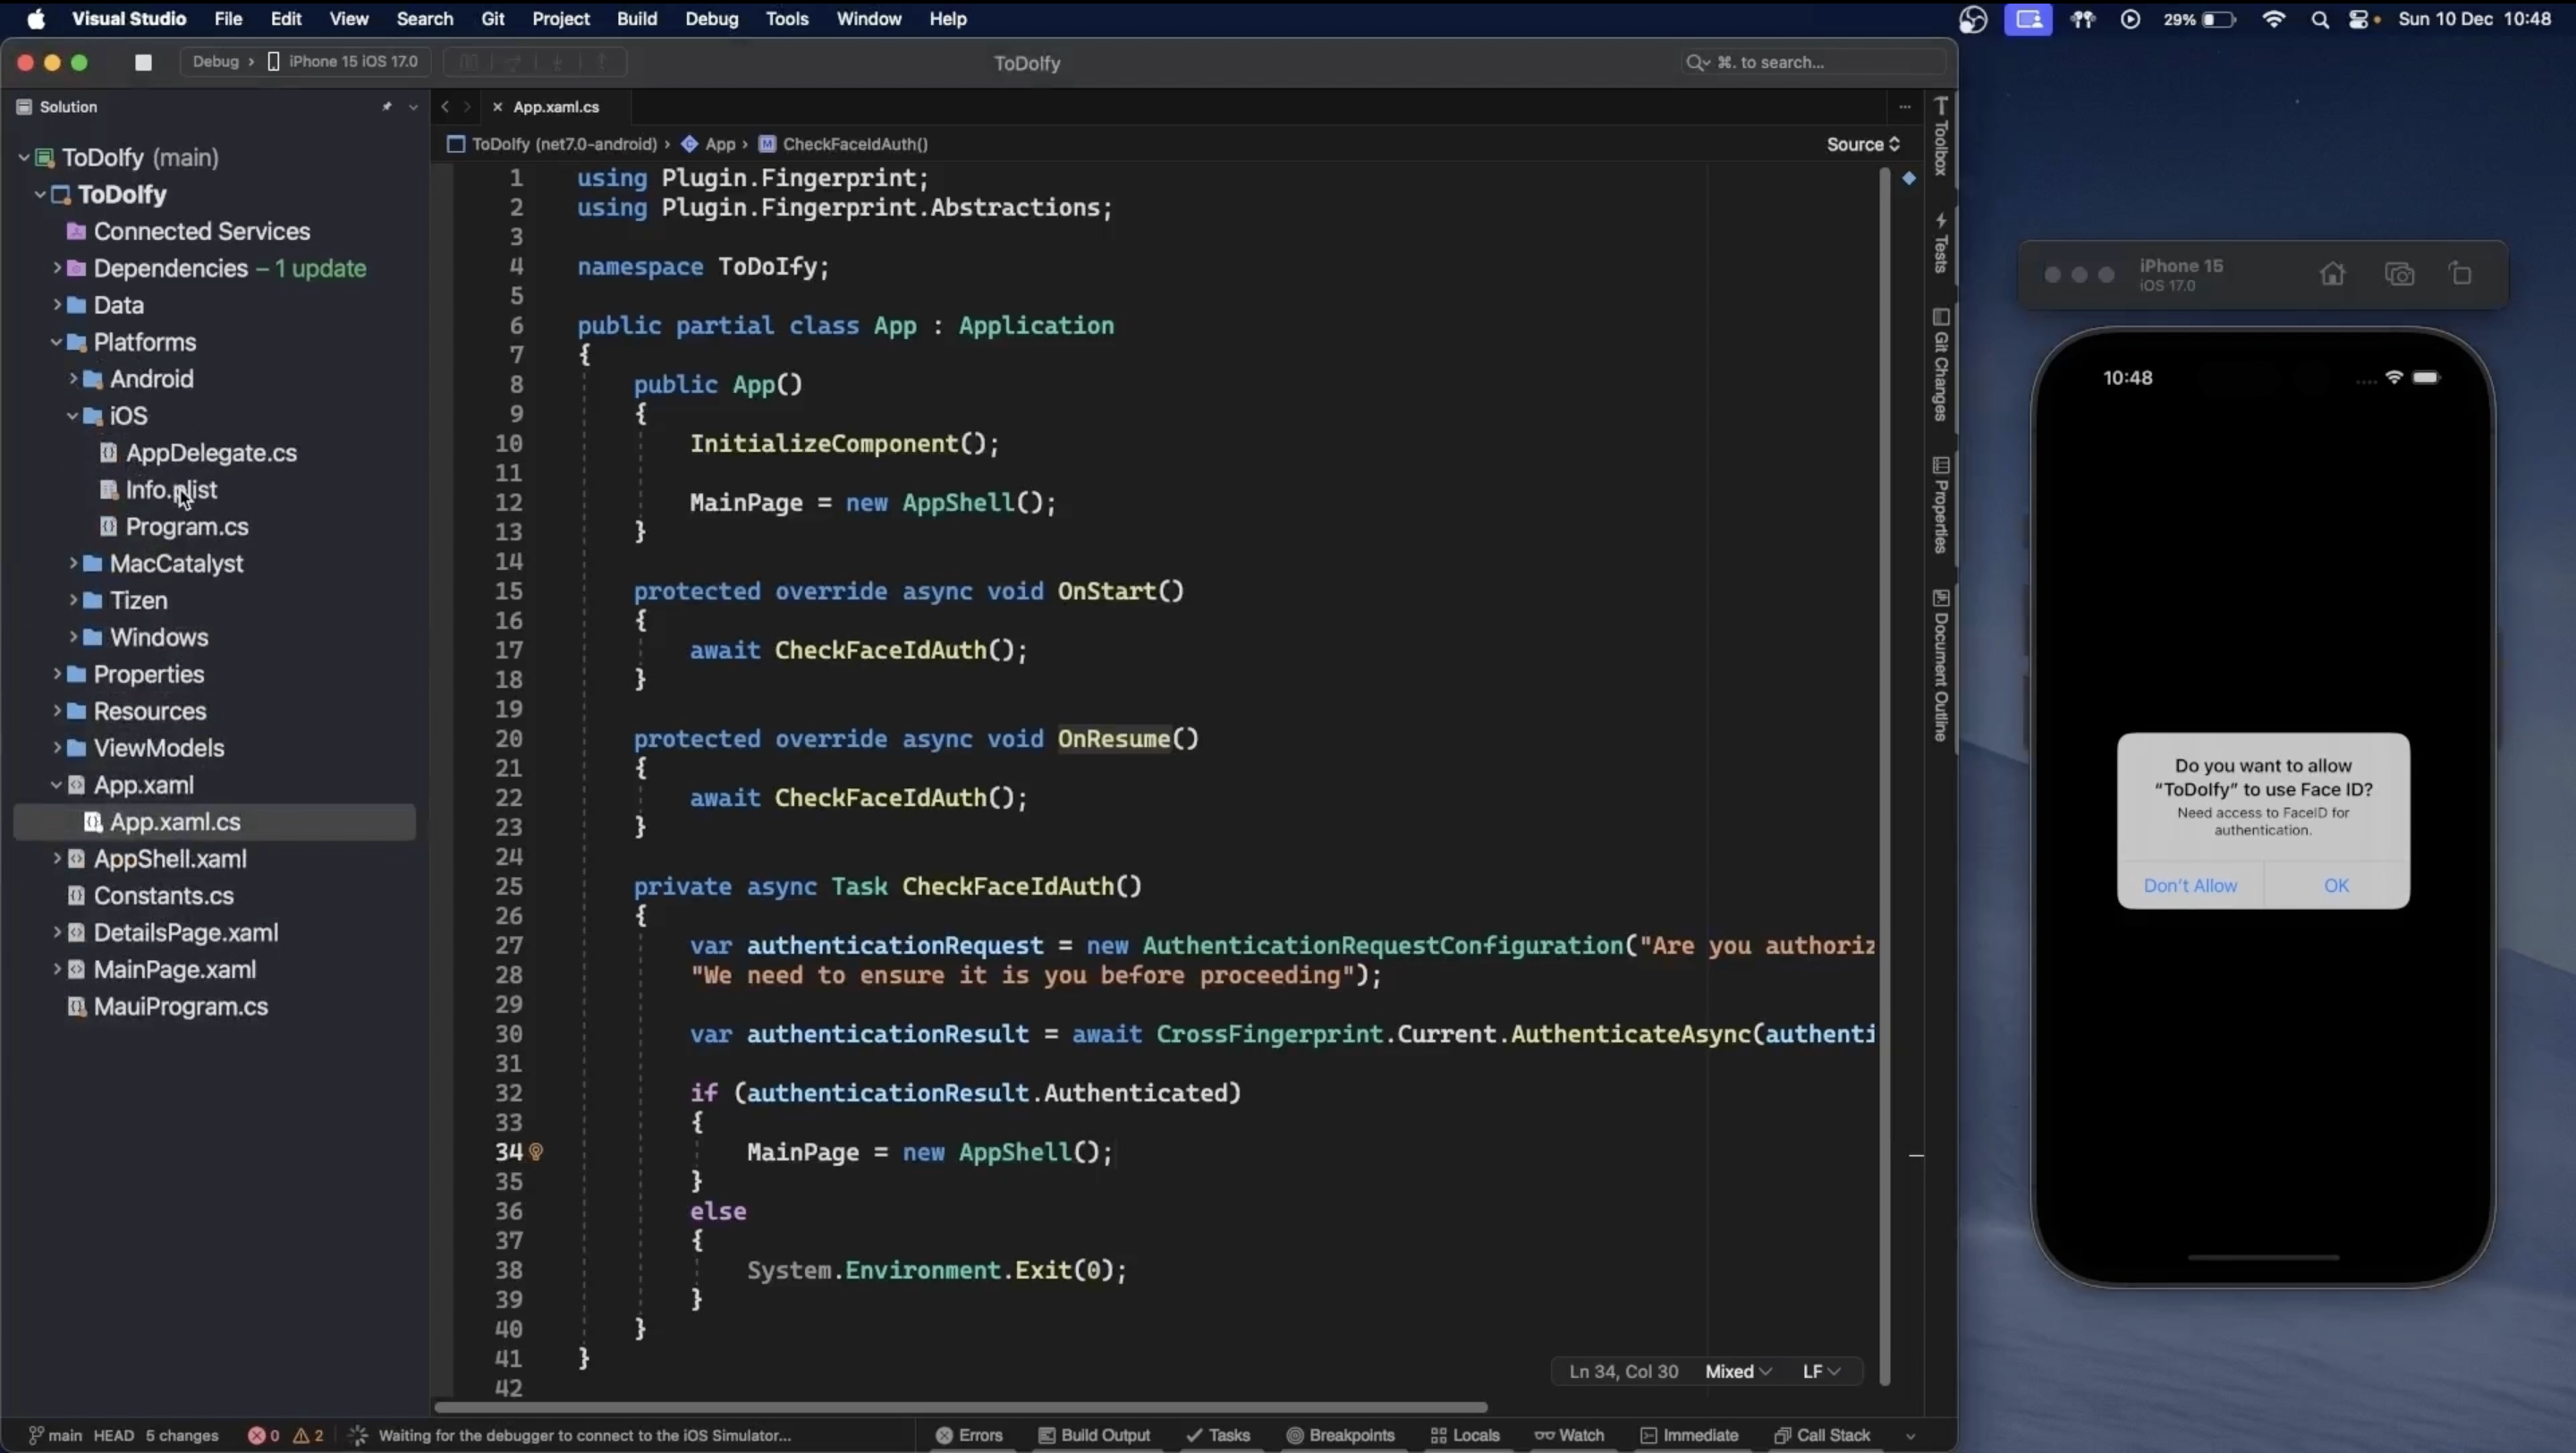Open macOS Spotlight search icon

[2320, 19]
